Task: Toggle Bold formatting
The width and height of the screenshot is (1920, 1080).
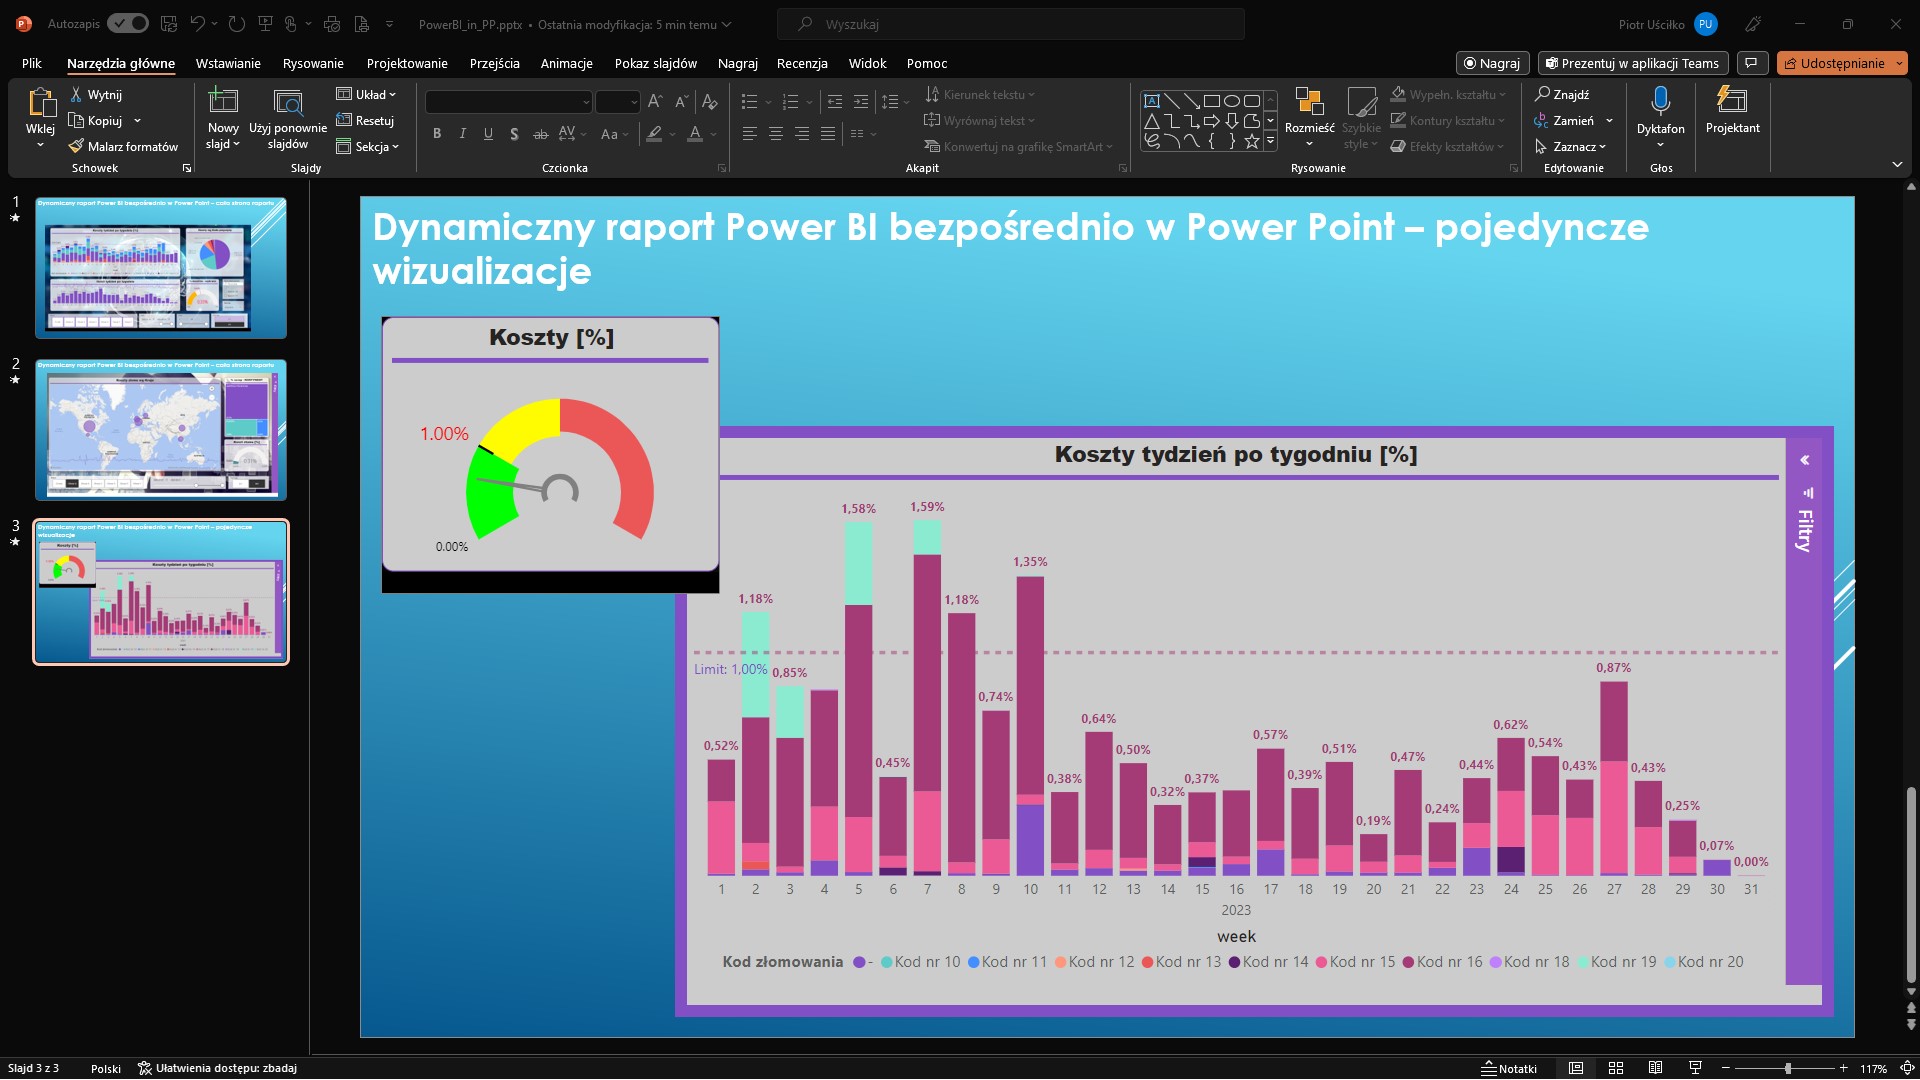Action: (437, 133)
